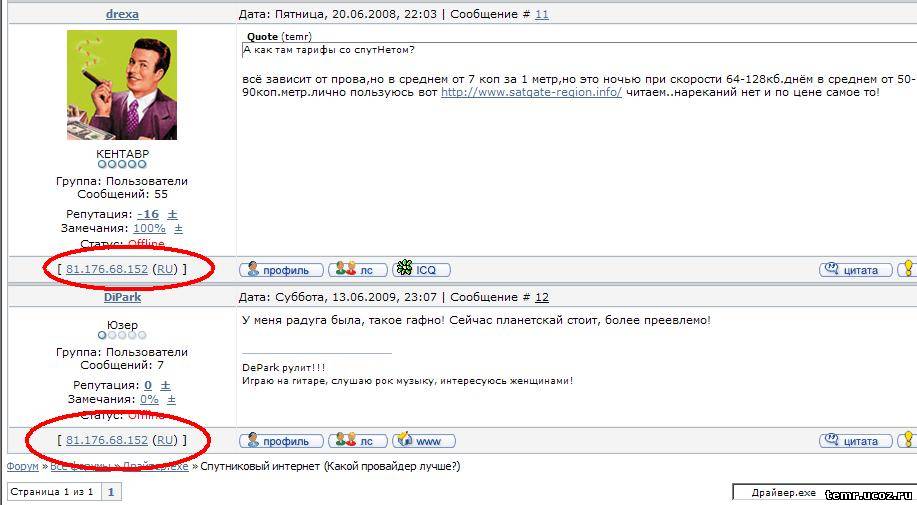
Task: Open Драйвер.exe breadcrumb link
Action: pyautogui.click(x=155, y=466)
